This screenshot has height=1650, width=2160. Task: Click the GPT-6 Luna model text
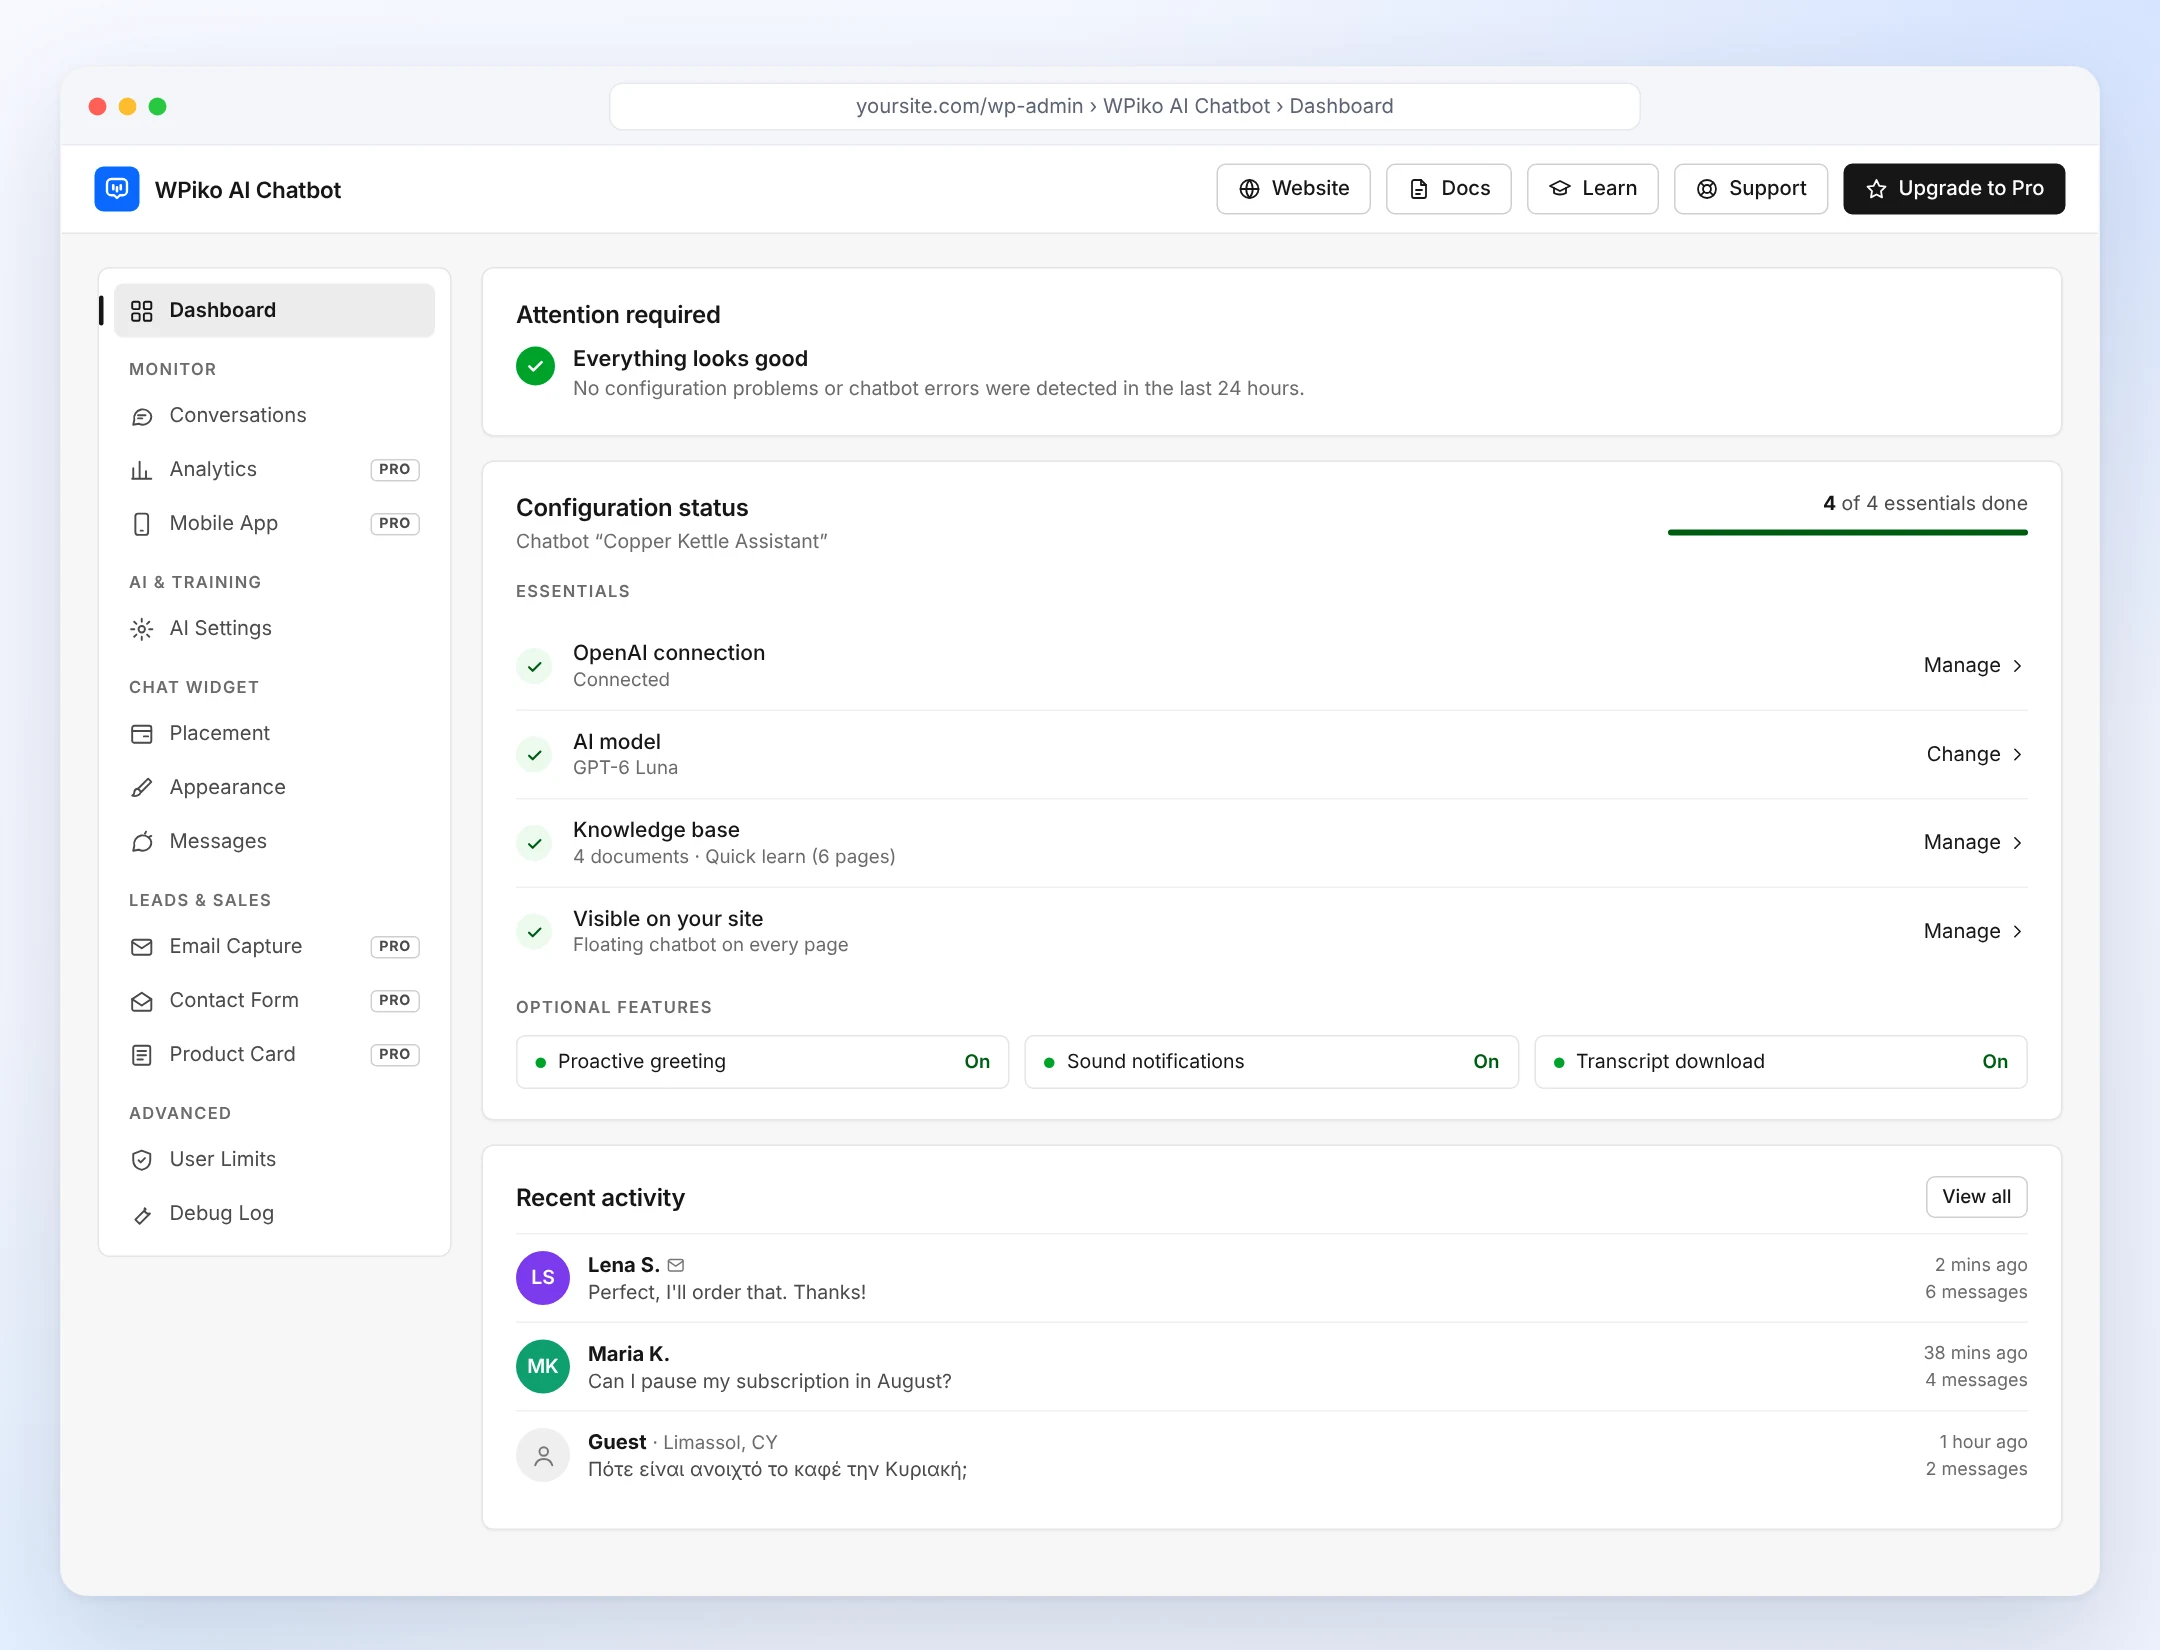pos(625,768)
